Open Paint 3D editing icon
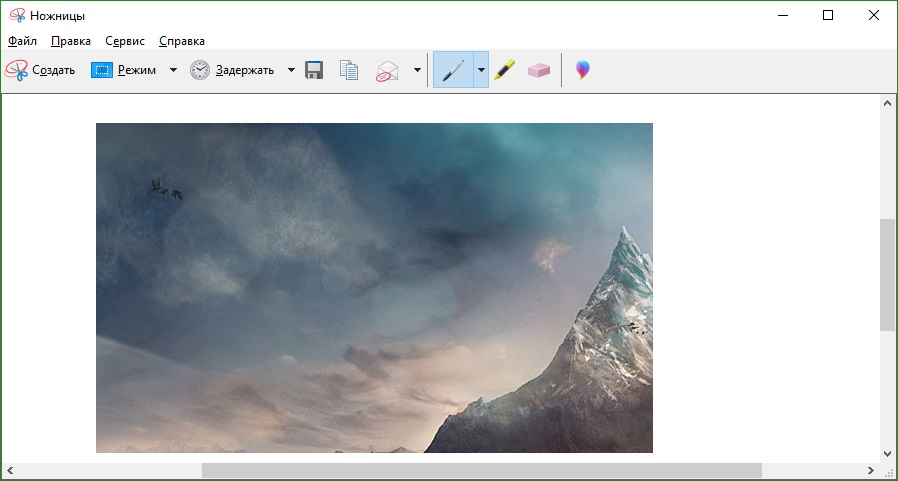The height and width of the screenshot is (481, 898). click(582, 70)
